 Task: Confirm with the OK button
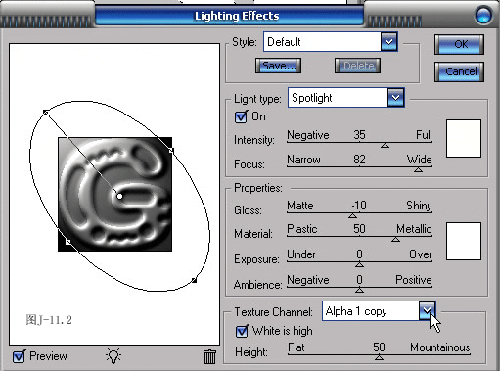coord(459,44)
